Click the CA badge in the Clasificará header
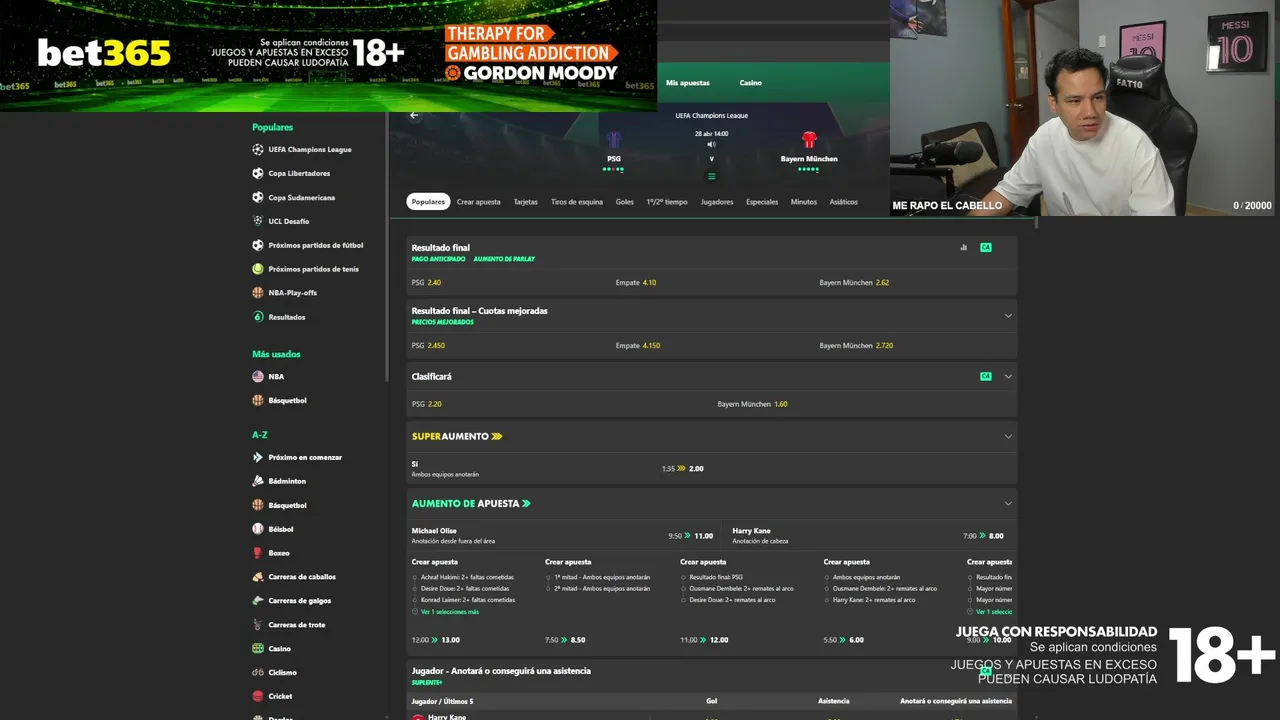1280x720 pixels. [986, 376]
